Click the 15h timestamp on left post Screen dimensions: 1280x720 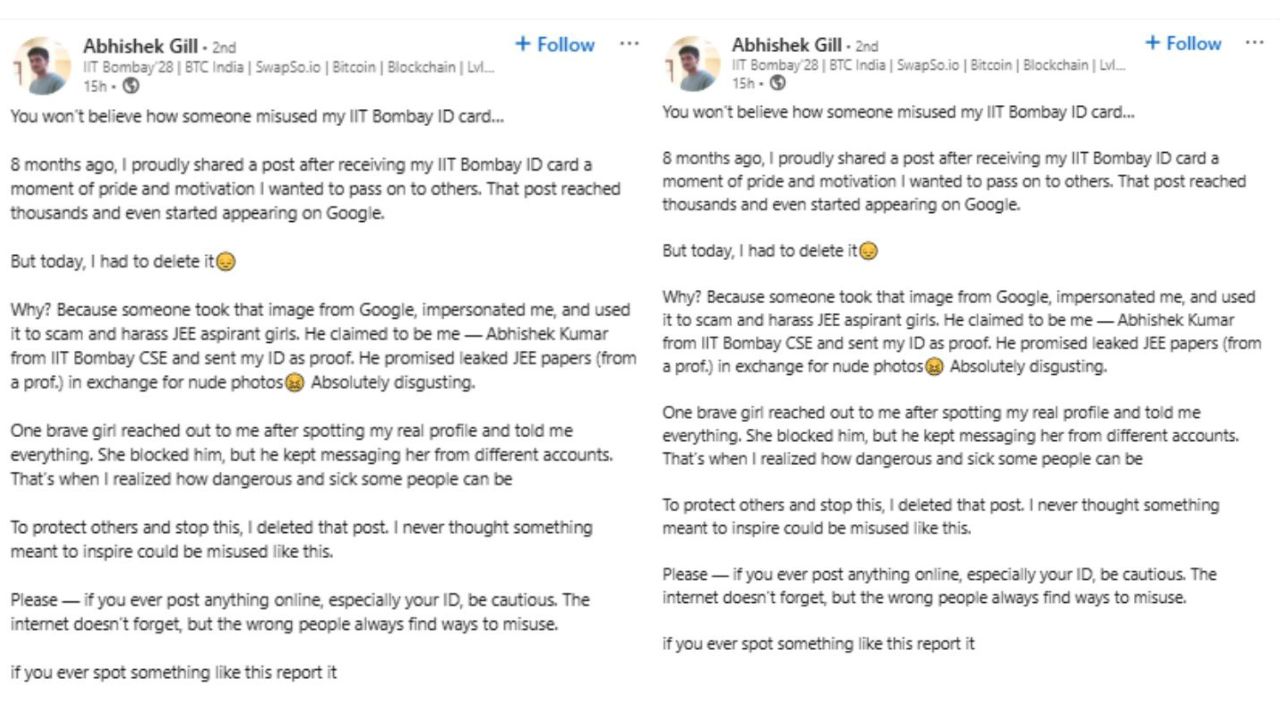click(x=95, y=87)
